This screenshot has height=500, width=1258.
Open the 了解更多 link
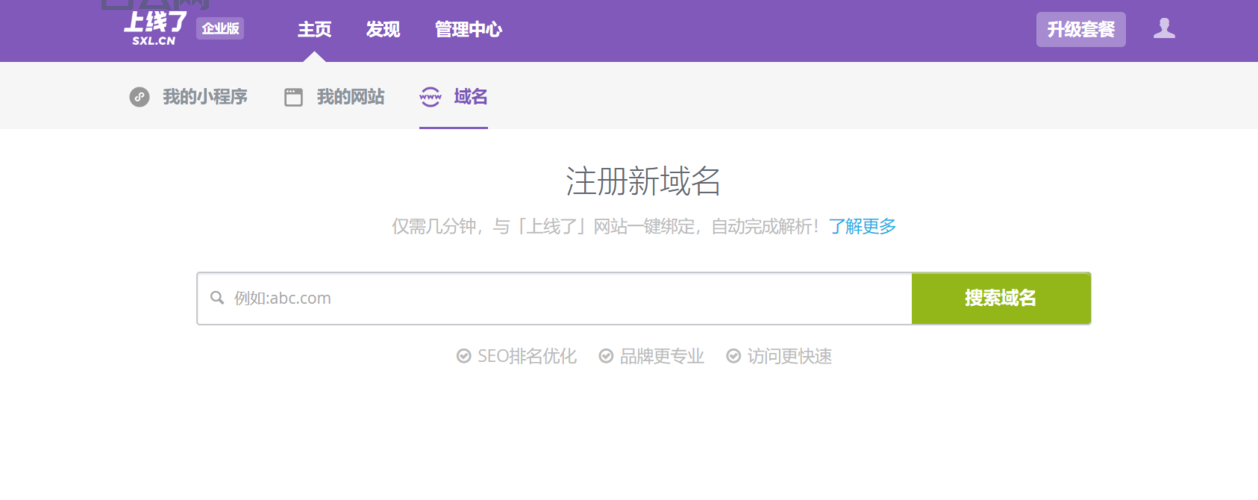point(862,226)
